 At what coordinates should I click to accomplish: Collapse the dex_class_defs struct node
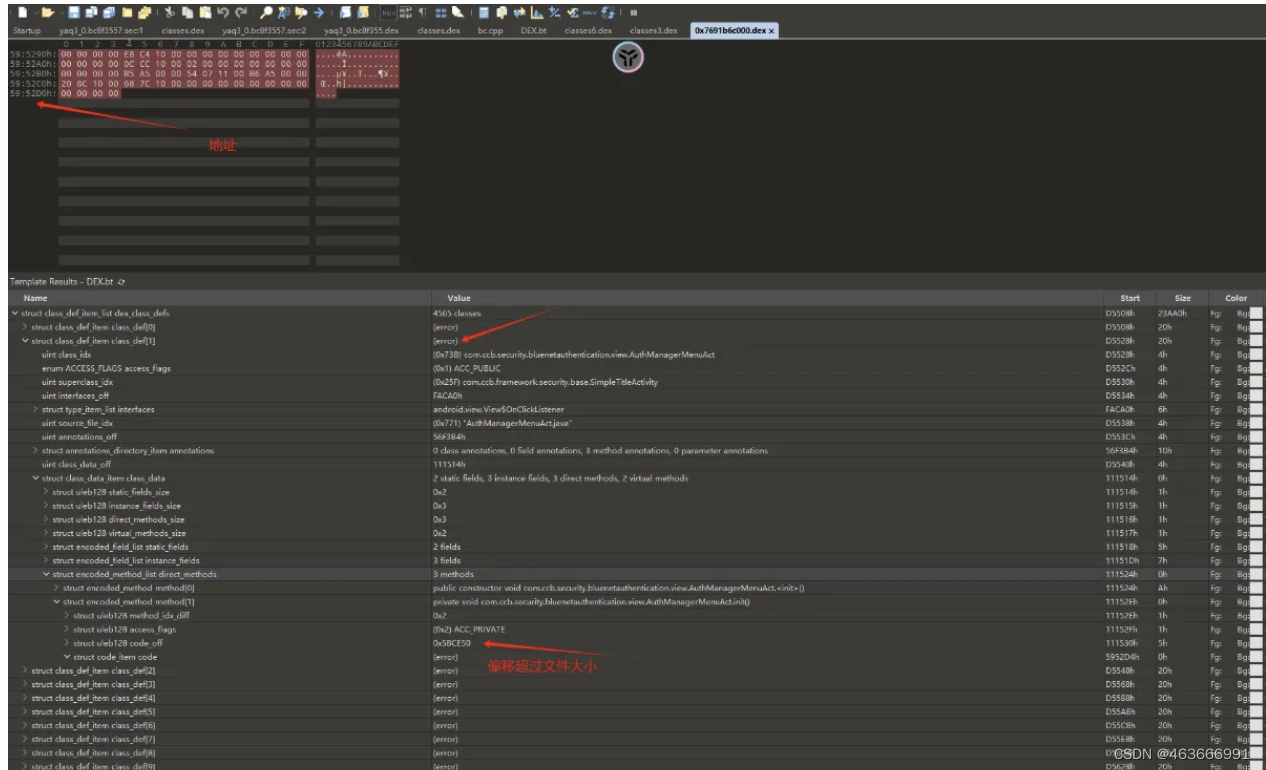click(x=14, y=313)
